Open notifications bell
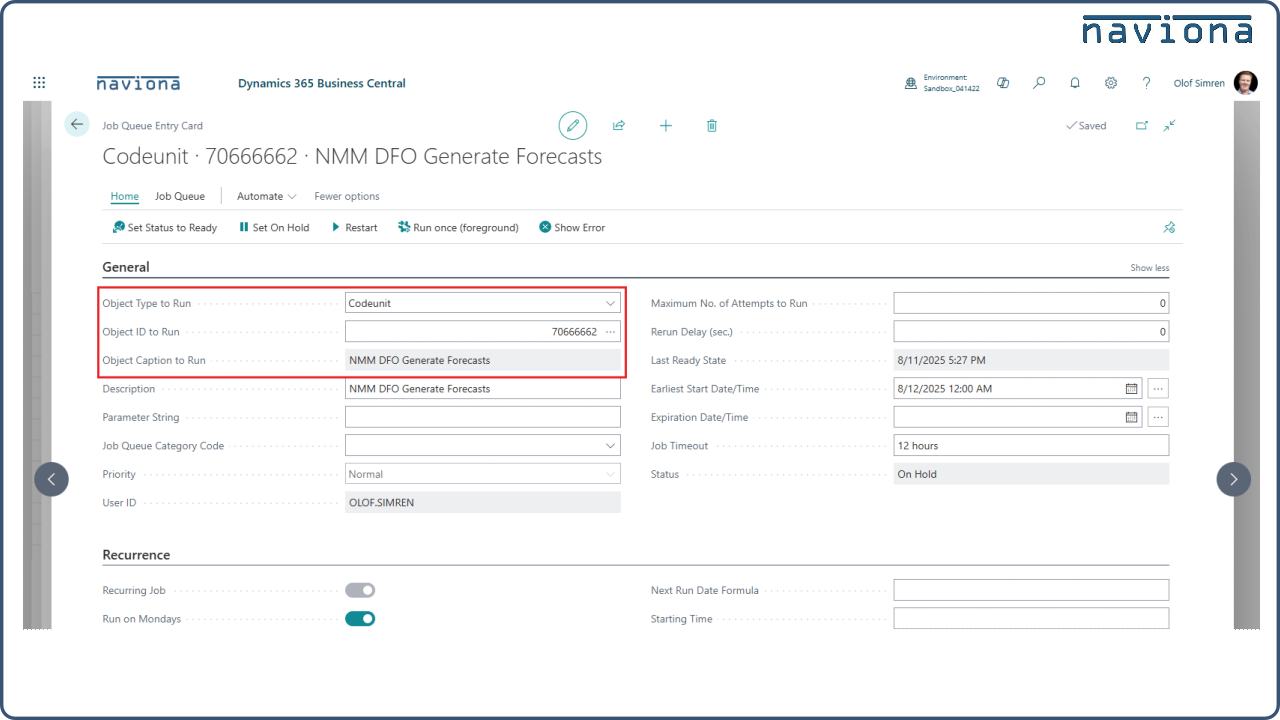Viewport: 1280px width, 720px height. [x=1075, y=83]
